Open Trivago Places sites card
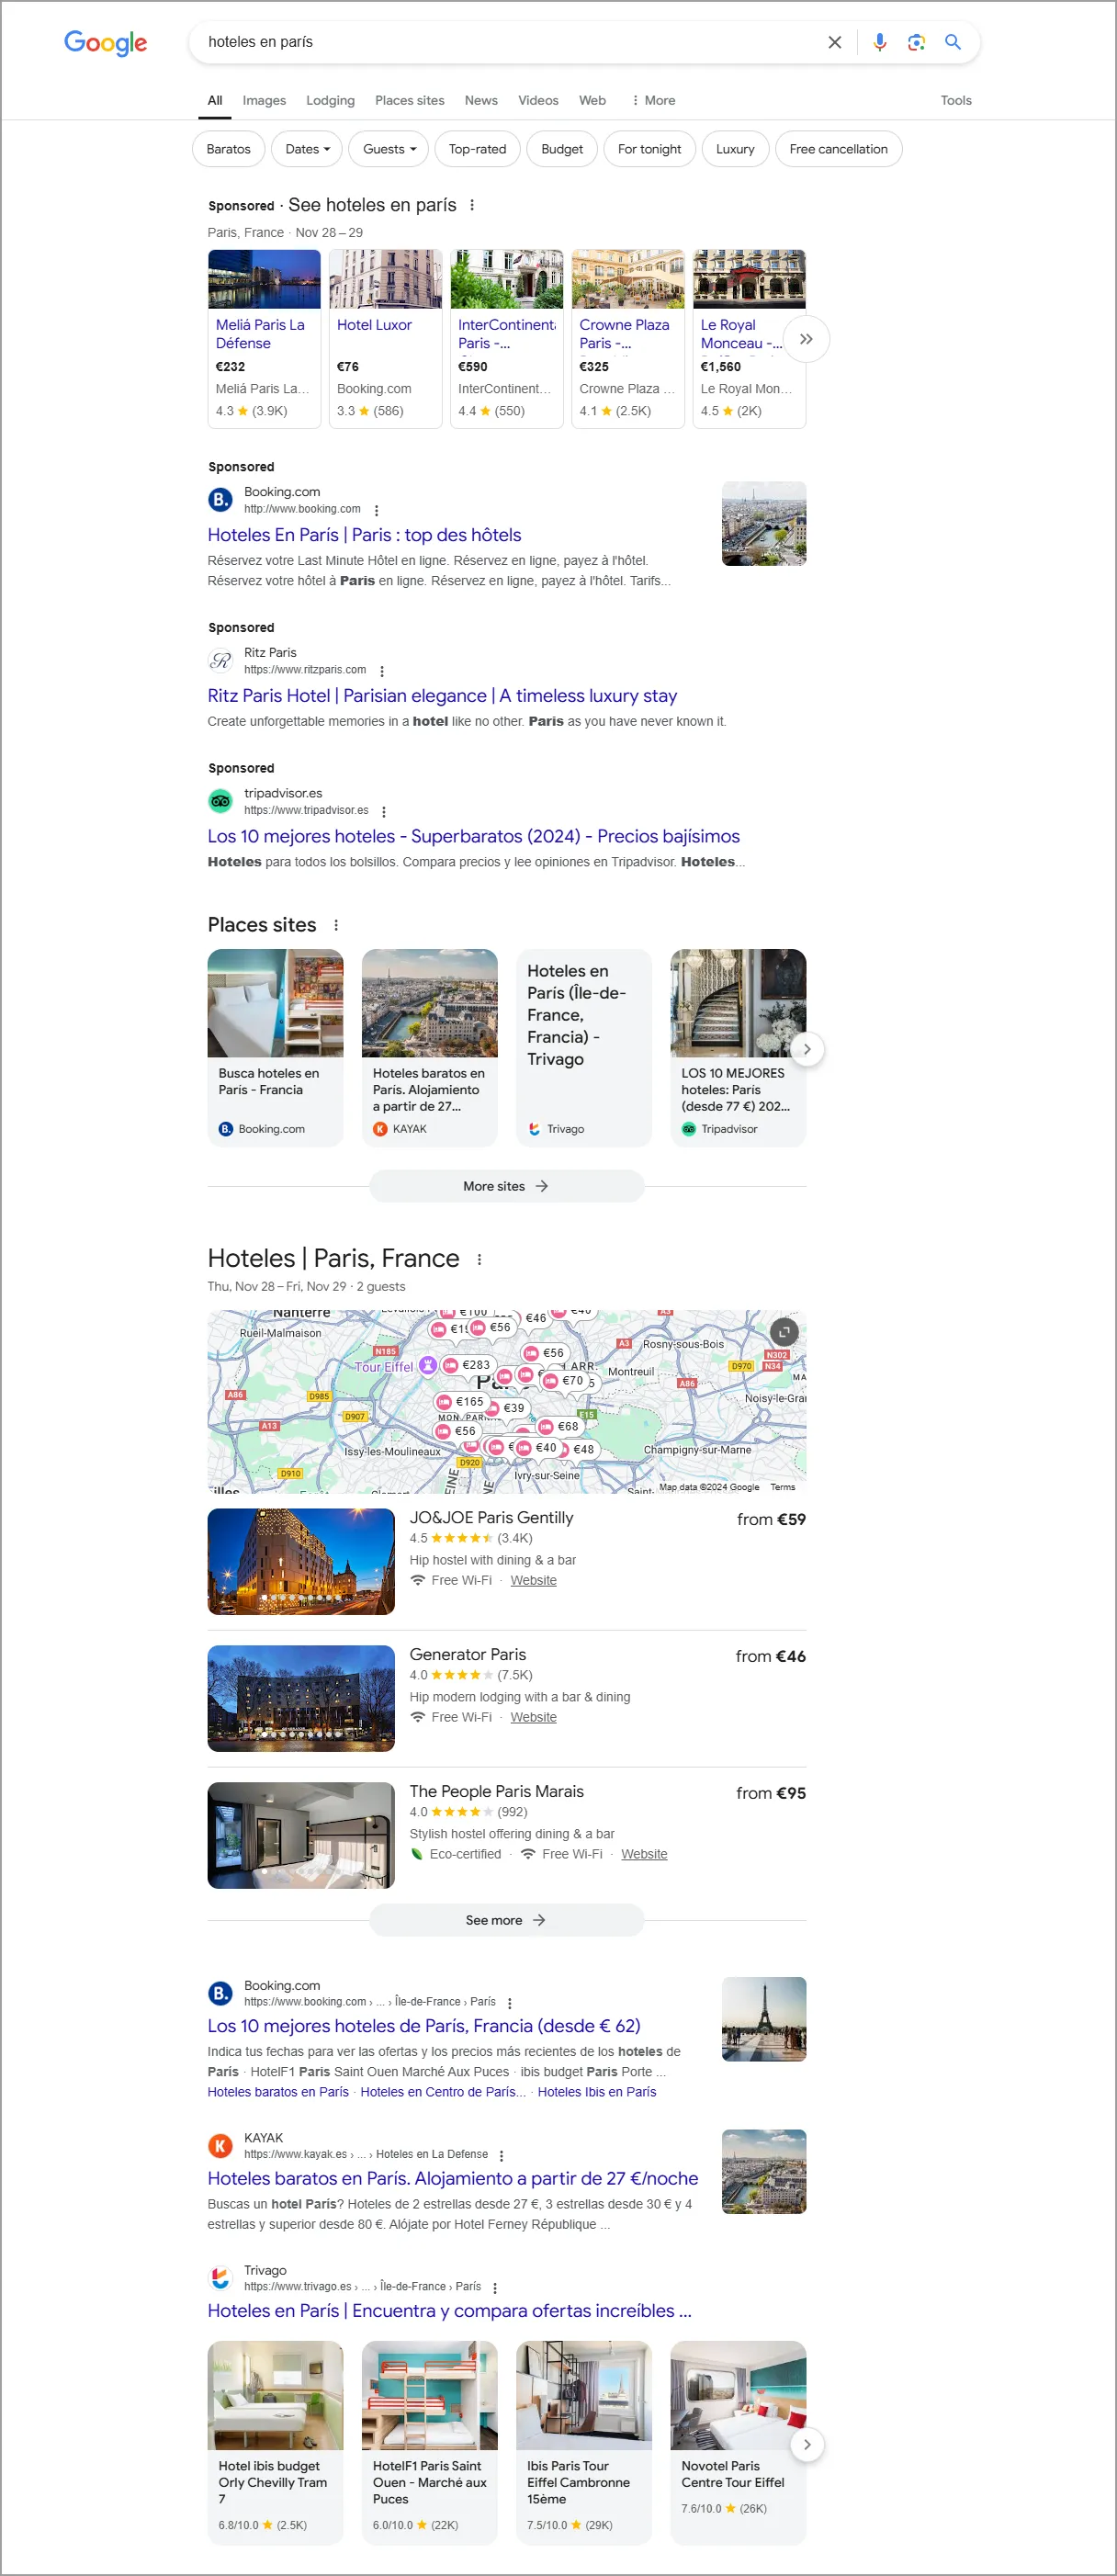Screen dimensions: 1117x2576 584,1048
